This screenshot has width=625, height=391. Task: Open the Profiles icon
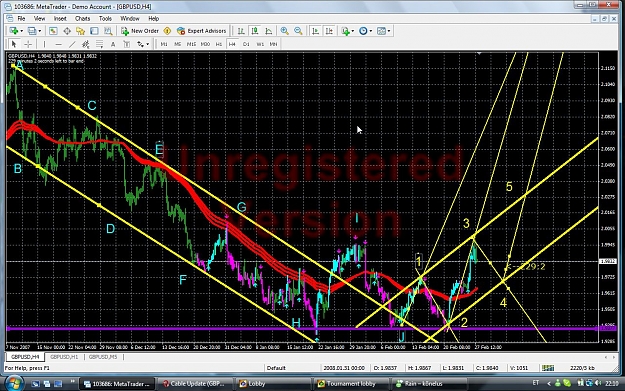[32, 31]
